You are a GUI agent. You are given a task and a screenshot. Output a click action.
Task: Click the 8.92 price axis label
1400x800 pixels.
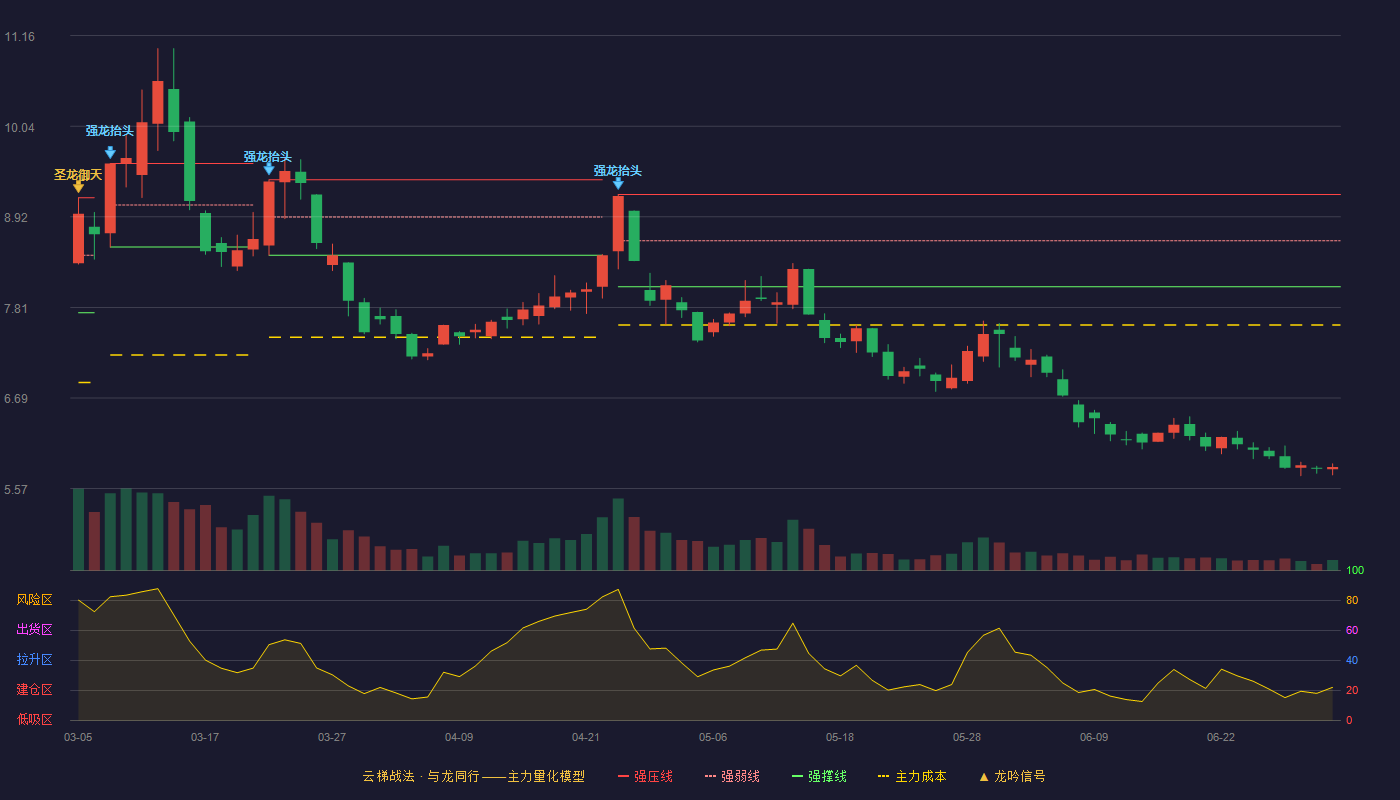pyautogui.click(x=16, y=218)
